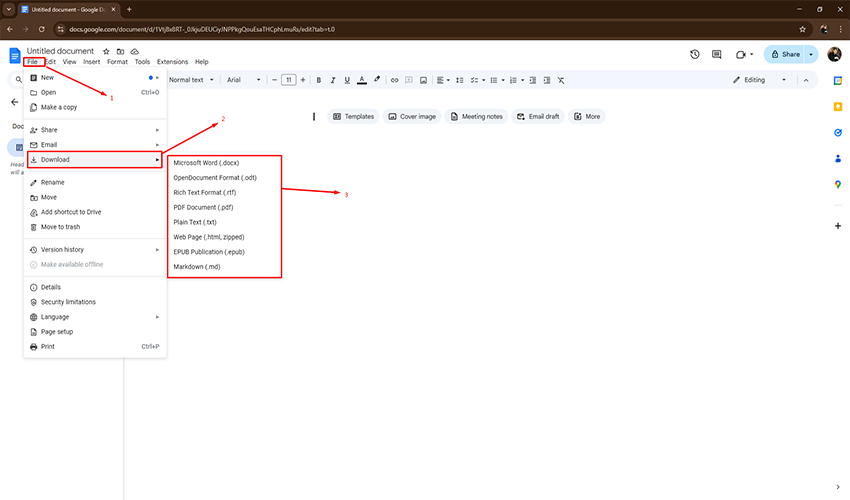
Task: Expand bulleted list options arrow
Action: click(503, 80)
